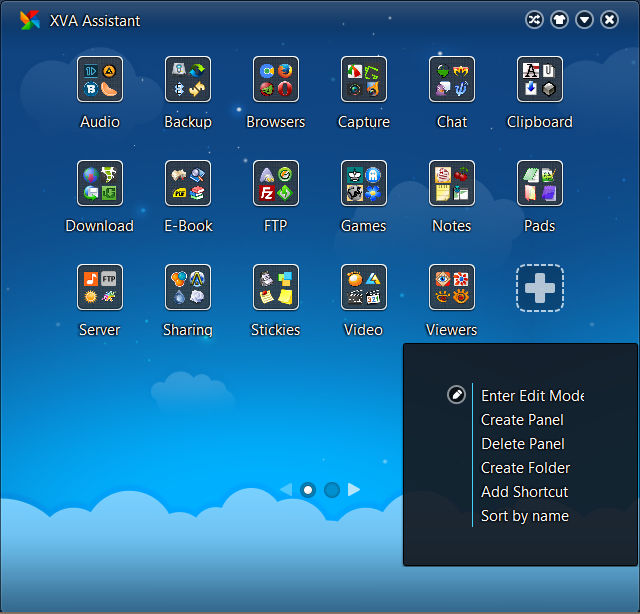Open the down-arrow menu button in title bar
Screen dimensions: 640x614
tap(584, 20)
